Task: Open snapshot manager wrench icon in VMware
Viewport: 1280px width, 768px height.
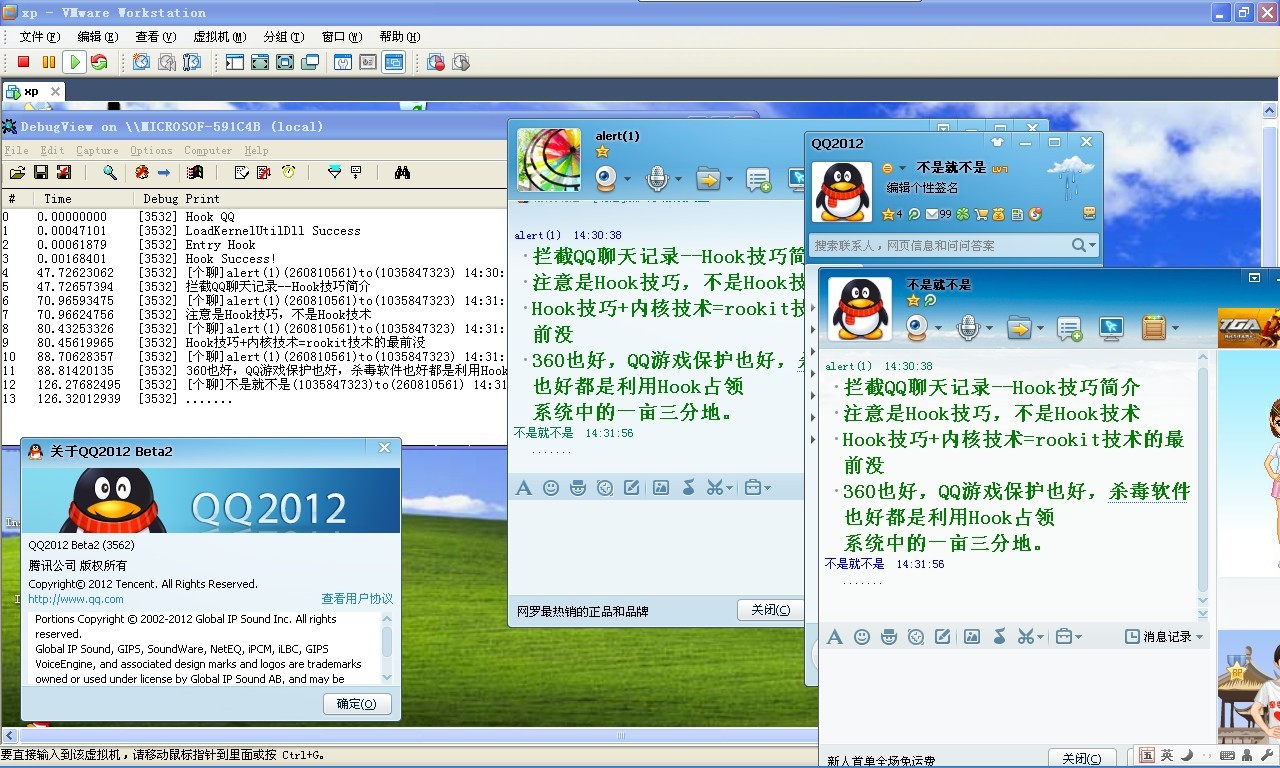Action: tap(192, 62)
